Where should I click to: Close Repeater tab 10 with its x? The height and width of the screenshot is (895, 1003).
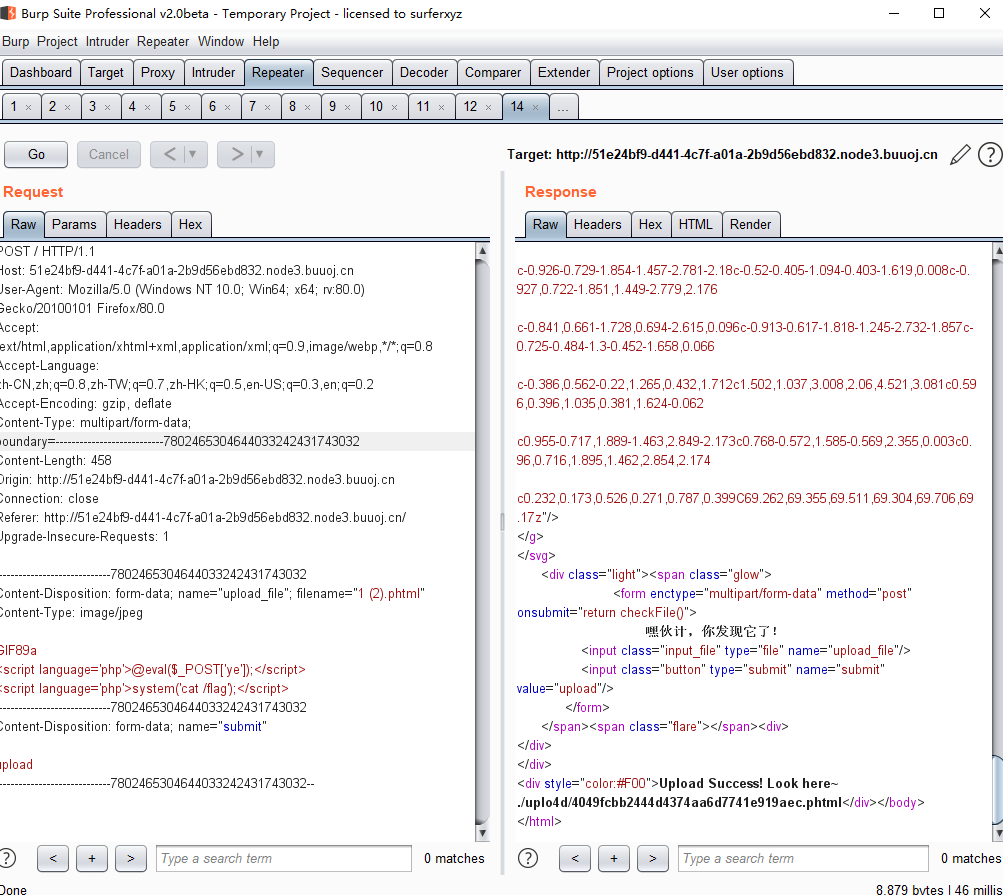(395, 107)
